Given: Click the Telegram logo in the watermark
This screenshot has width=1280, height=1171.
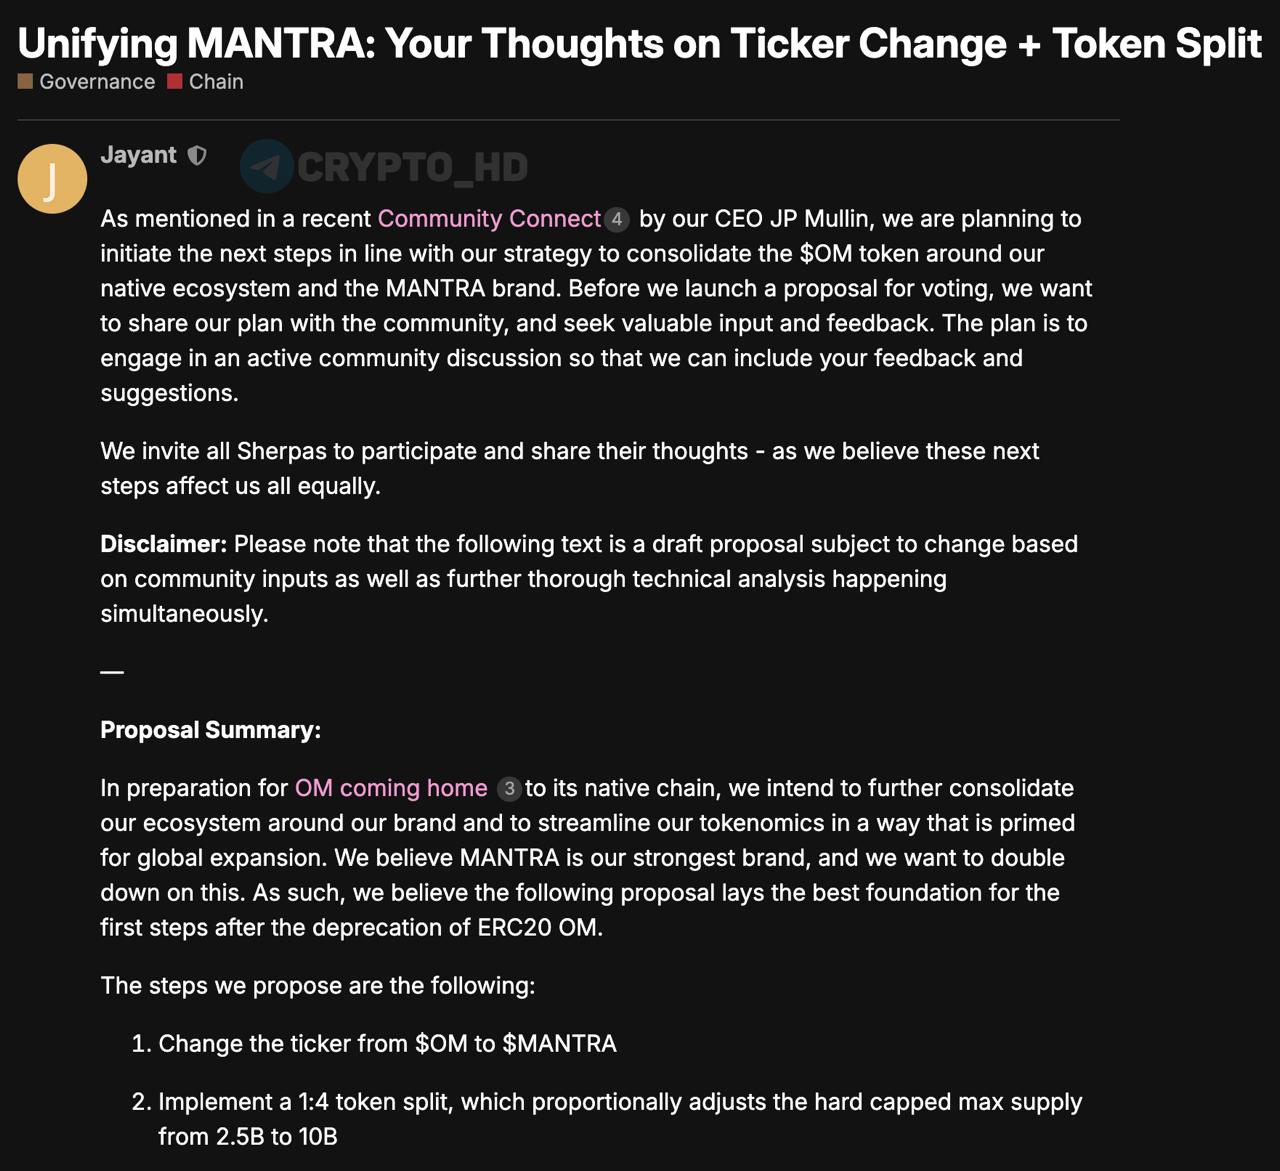Looking at the screenshot, I should click(x=267, y=166).
